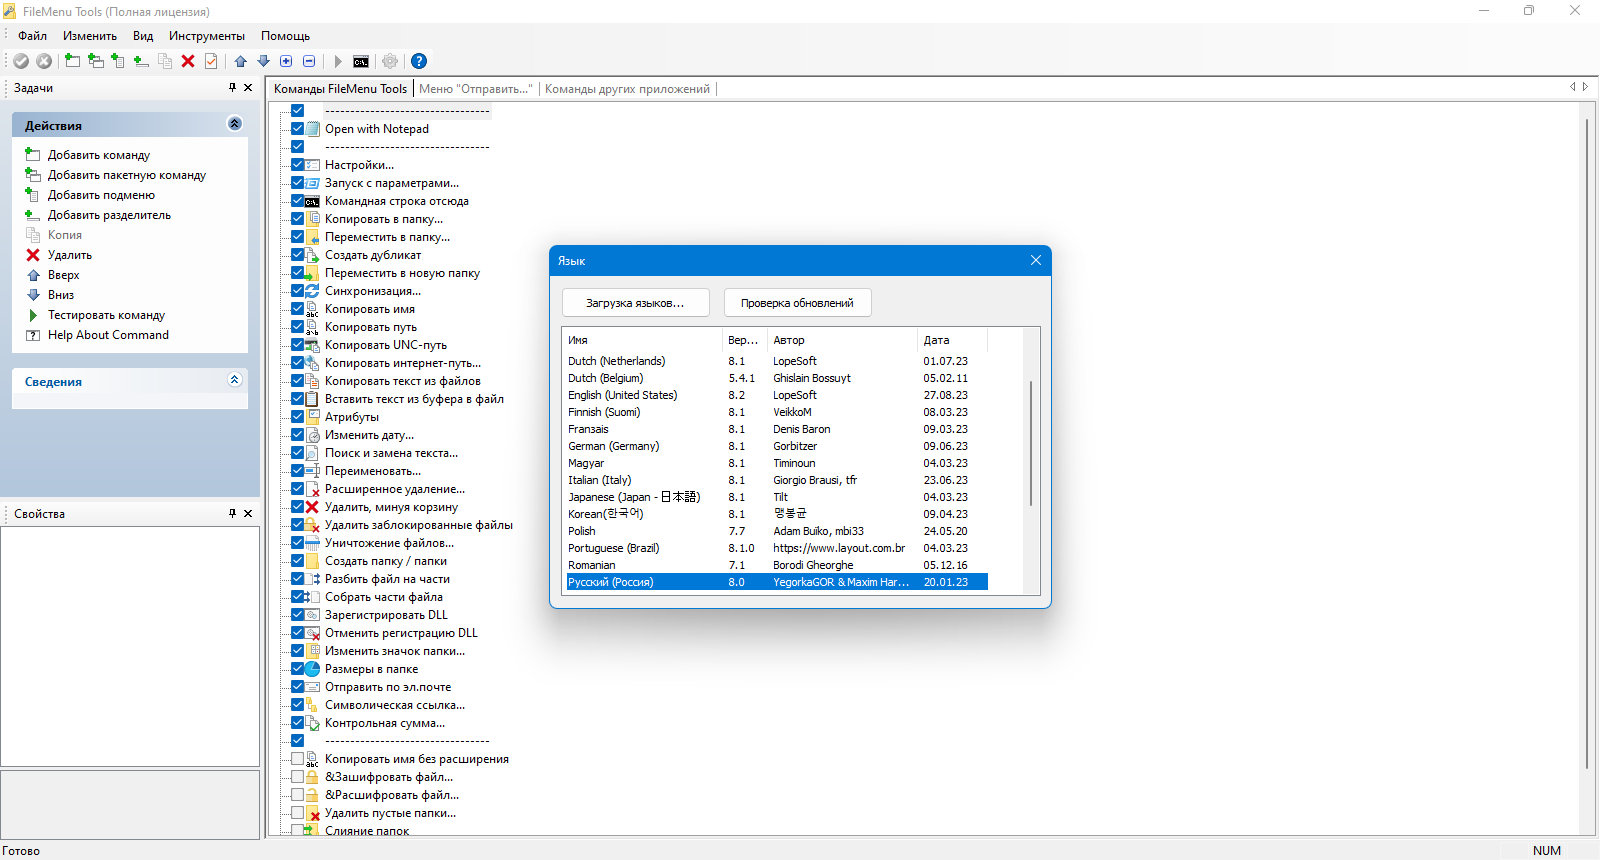The image size is (1600, 860).
Task: Click the add separator toolbar icon
Action: click(141, 61)
